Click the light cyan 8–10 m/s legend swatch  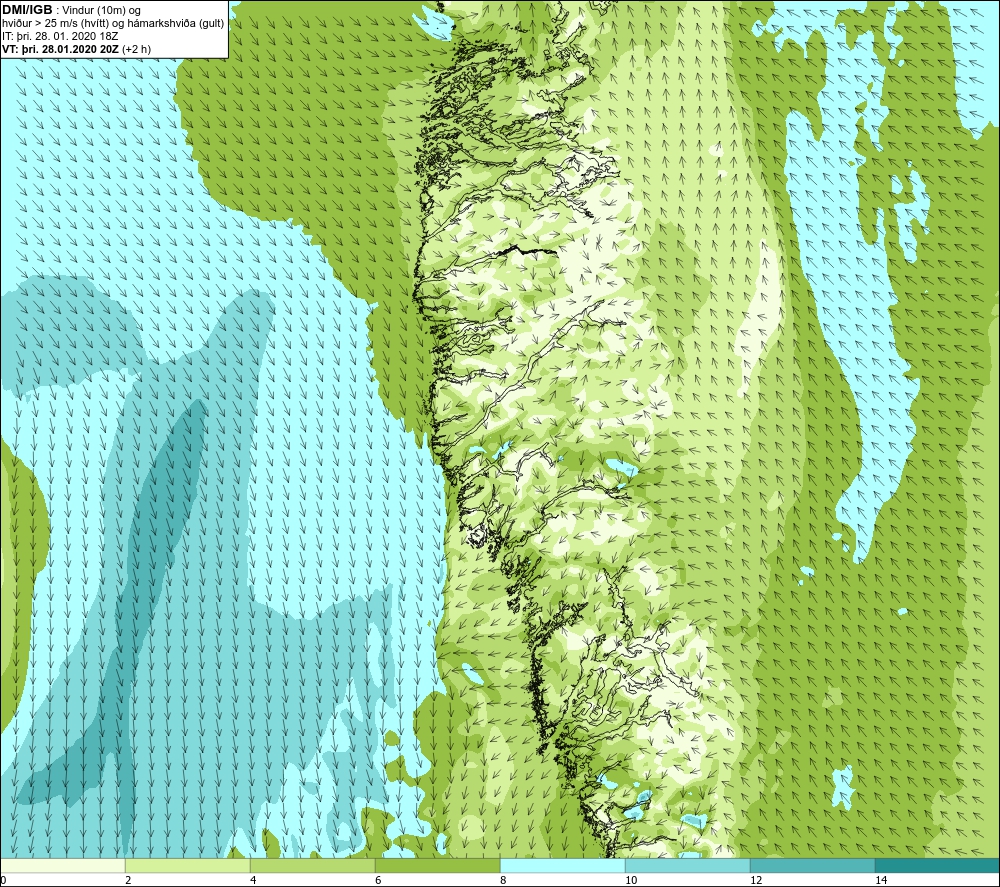(x=562, y=865)
